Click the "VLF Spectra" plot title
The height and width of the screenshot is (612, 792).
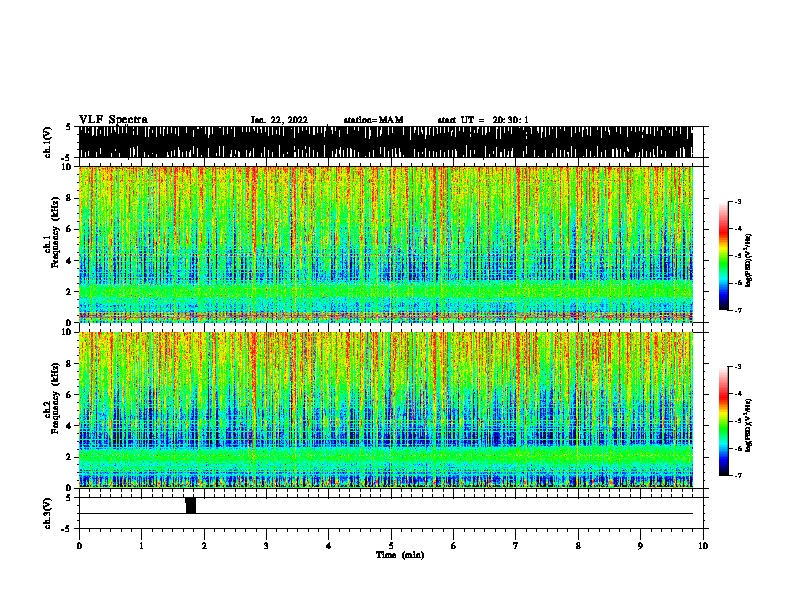tap(113, 120)
